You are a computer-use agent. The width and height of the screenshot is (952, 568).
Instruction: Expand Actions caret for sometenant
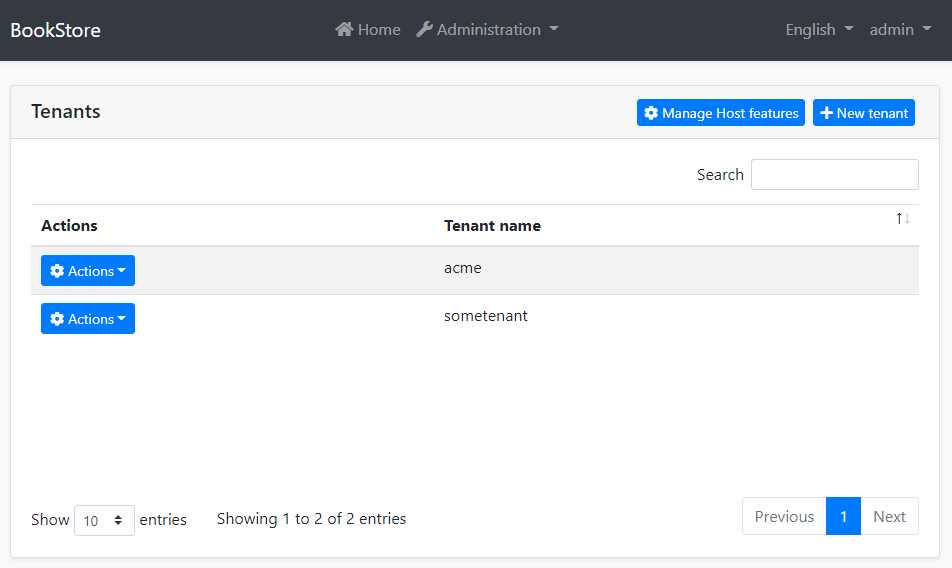click(x=122, y=319)
